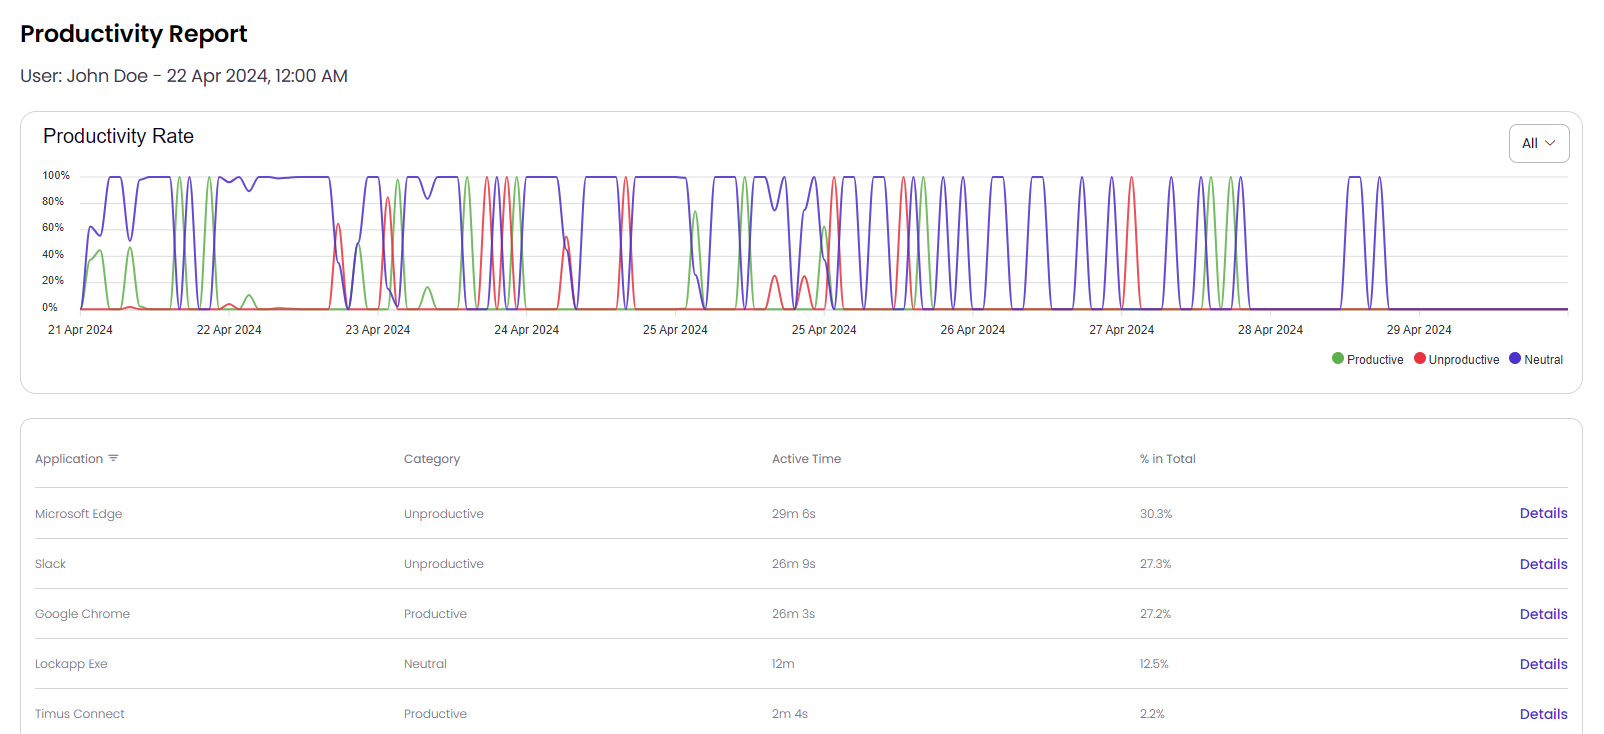The image size is (1604, 734).
Task: Click the 12m active time value
Action: [x=783, y=664]
